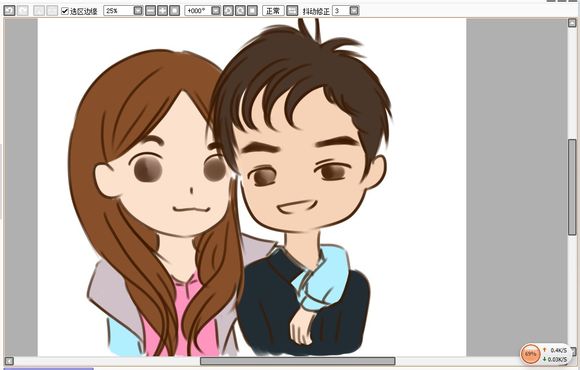Click the Redo arrow icon
The image size is (580, 370).
(23, 10)
